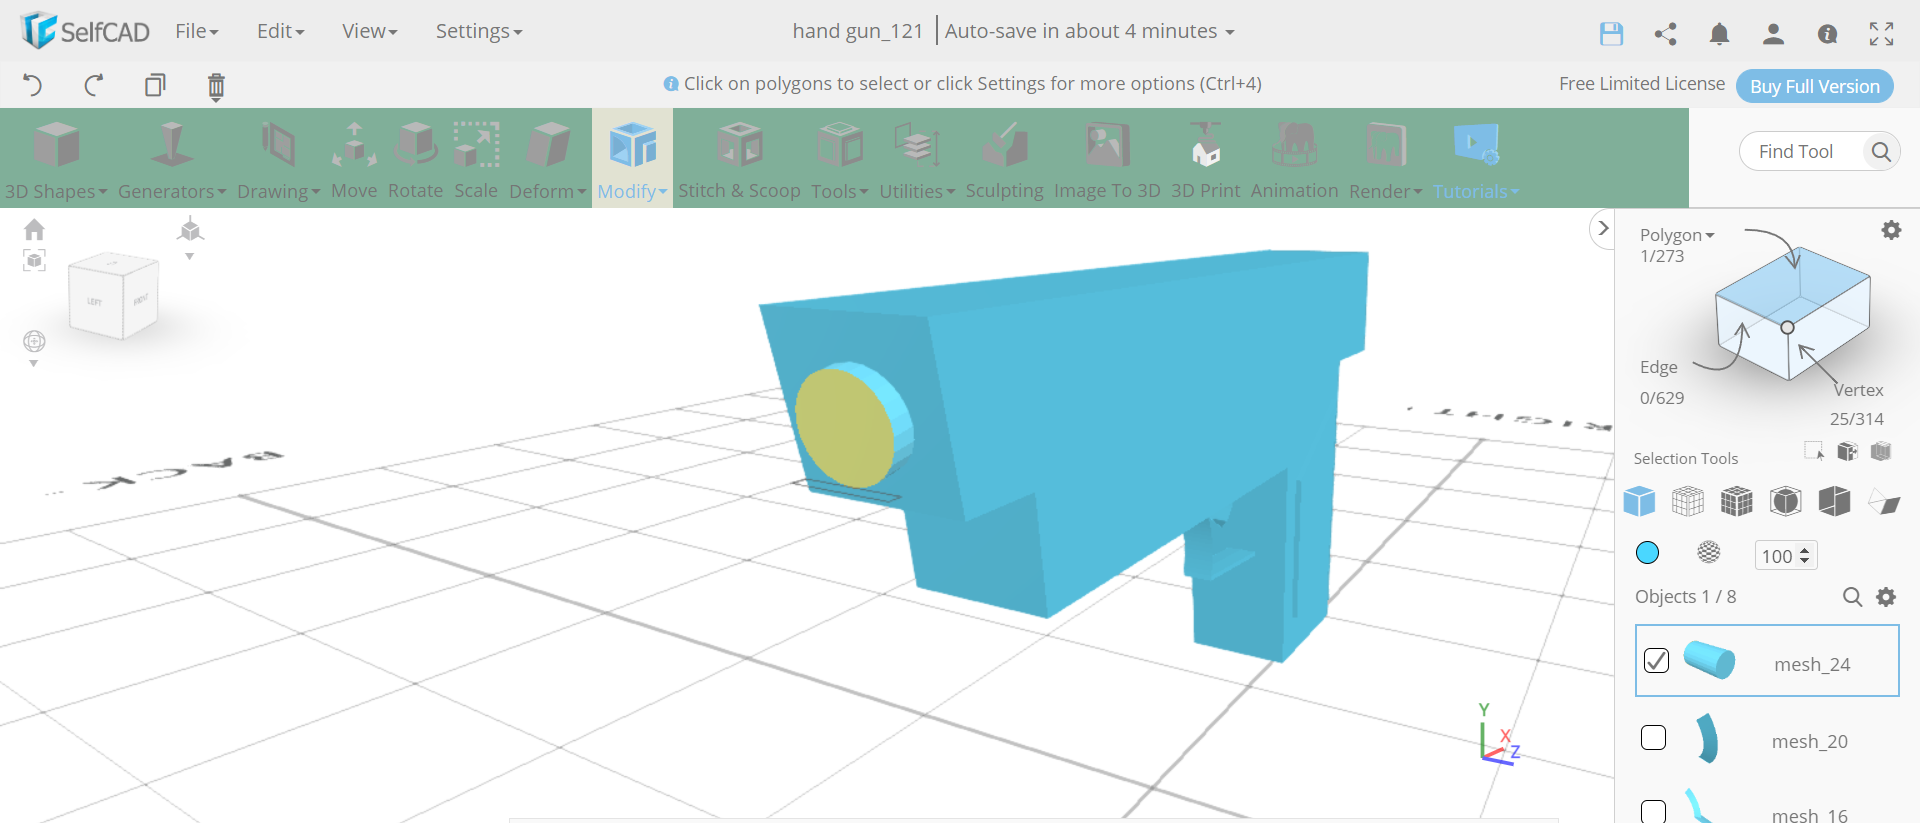1920x823 pixels.
Task: Open selection settings gear icon
Action: (x=1891, y=230)
